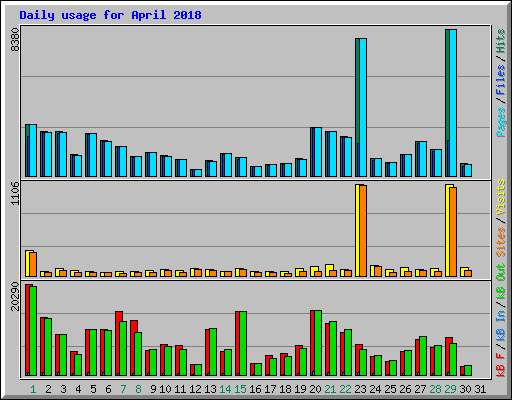Screen dimensions: 512x400
Task: Click day 23 label on the axis
Action: 360,389
